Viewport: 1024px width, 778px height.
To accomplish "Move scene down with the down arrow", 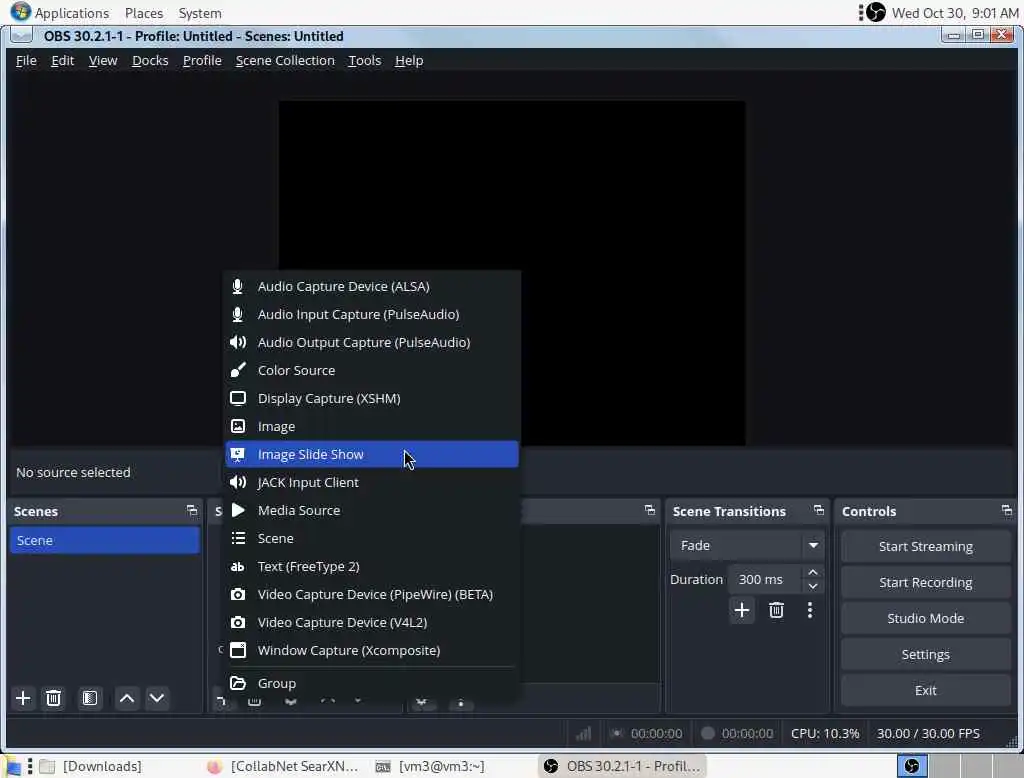I will pos(157,698).
